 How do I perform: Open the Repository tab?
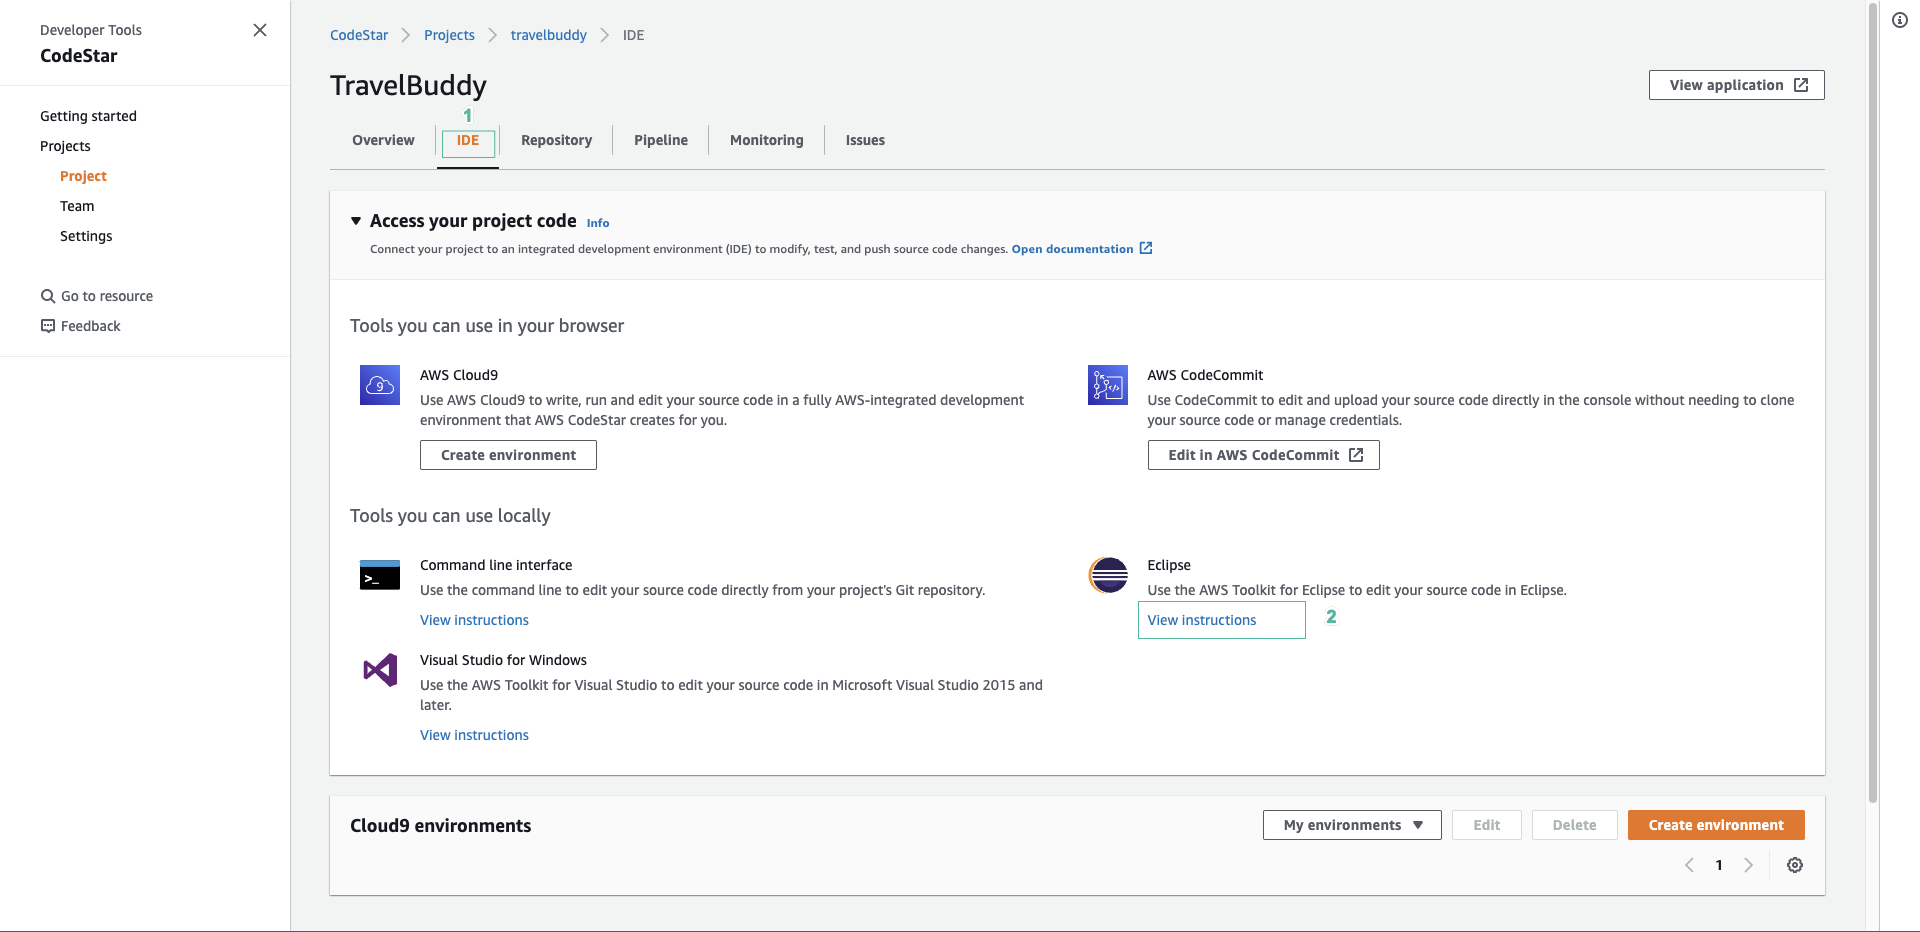[x=556, y=140]
